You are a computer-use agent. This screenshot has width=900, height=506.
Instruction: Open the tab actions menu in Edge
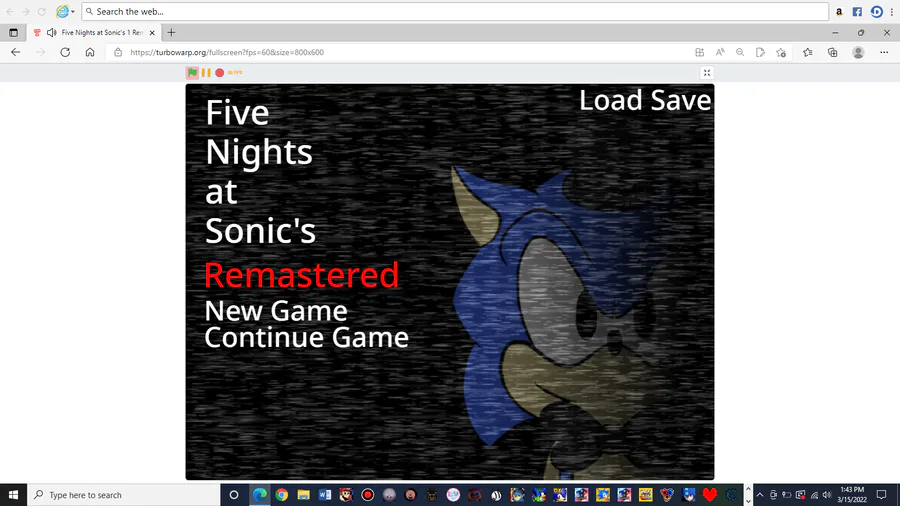pyautogui.click(x=13, y=33)
